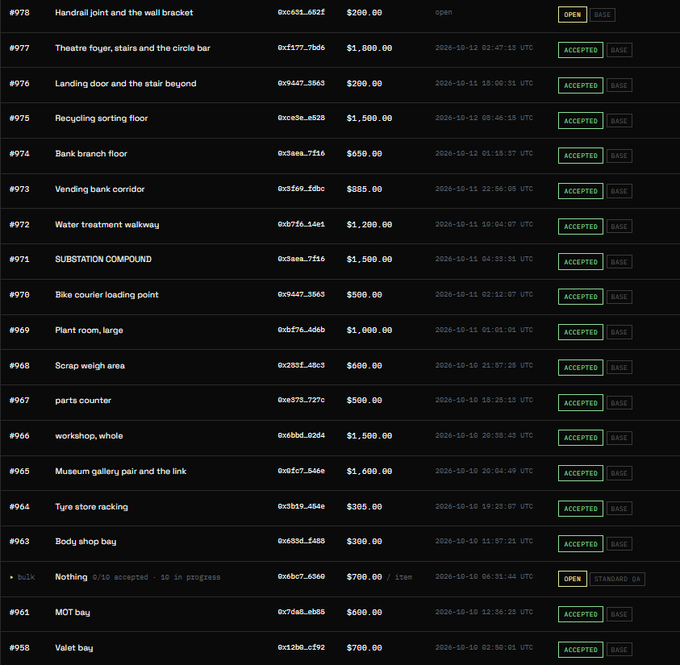The width and height of the screenshot is (680, 665).
Task: Click address 0xbf76…4d6b
Action: (x=301, y=330)
